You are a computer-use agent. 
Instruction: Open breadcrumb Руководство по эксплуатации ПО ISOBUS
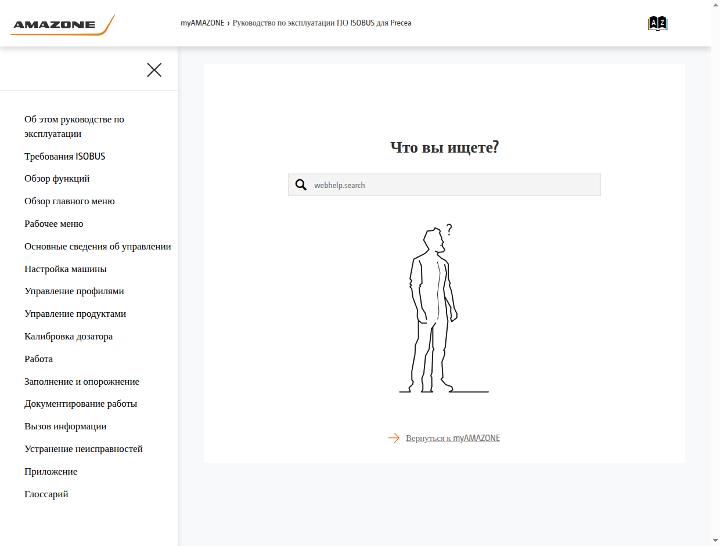(x=322, y=23)
